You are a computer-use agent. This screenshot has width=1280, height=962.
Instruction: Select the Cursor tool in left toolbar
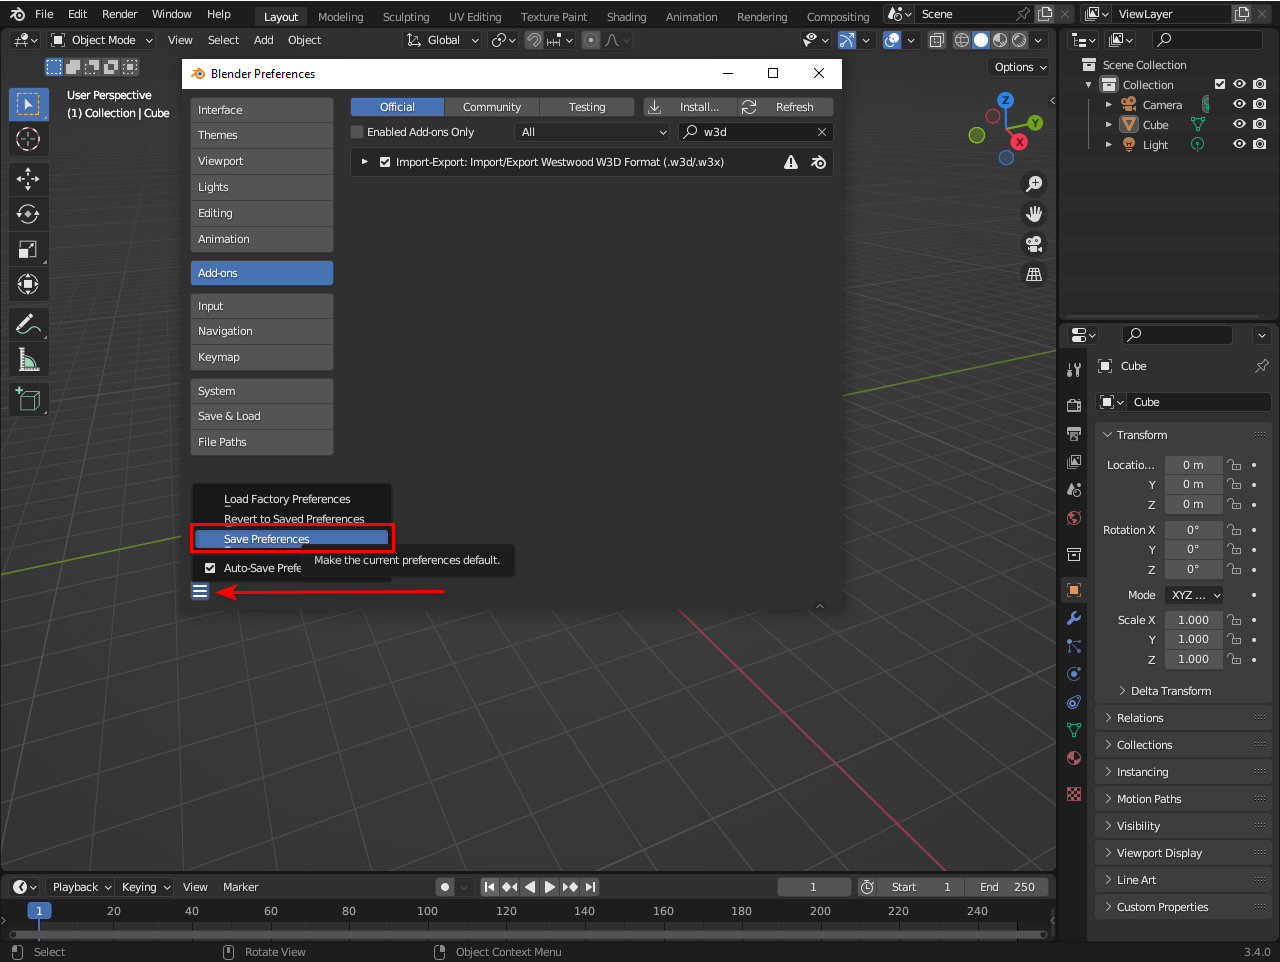(28, 139)
